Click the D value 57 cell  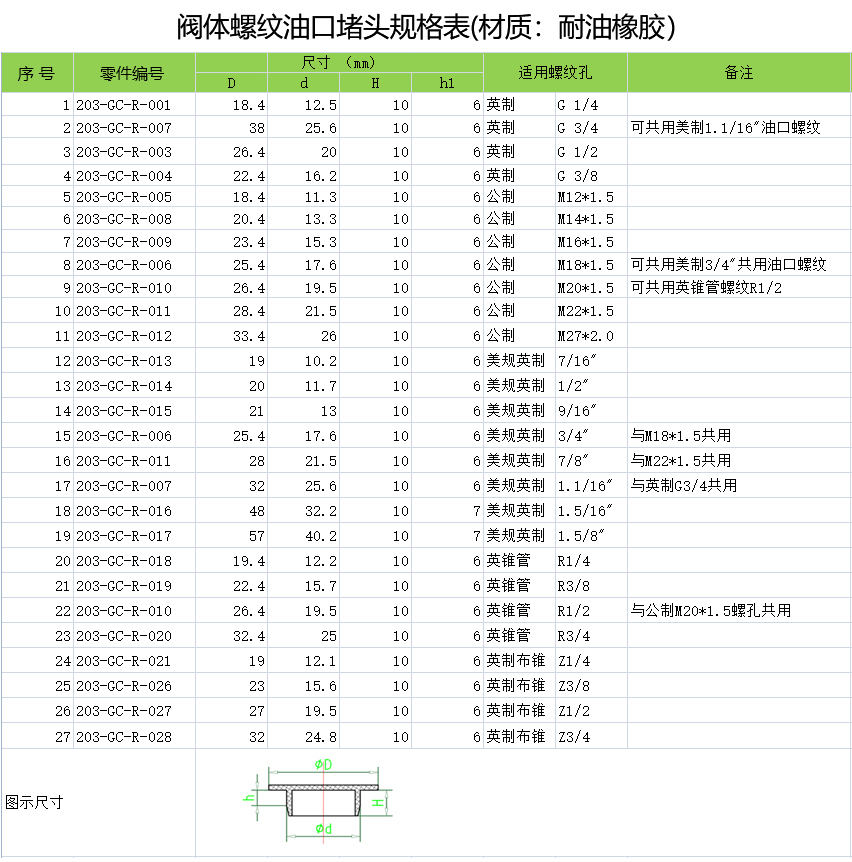coord(231,536)
